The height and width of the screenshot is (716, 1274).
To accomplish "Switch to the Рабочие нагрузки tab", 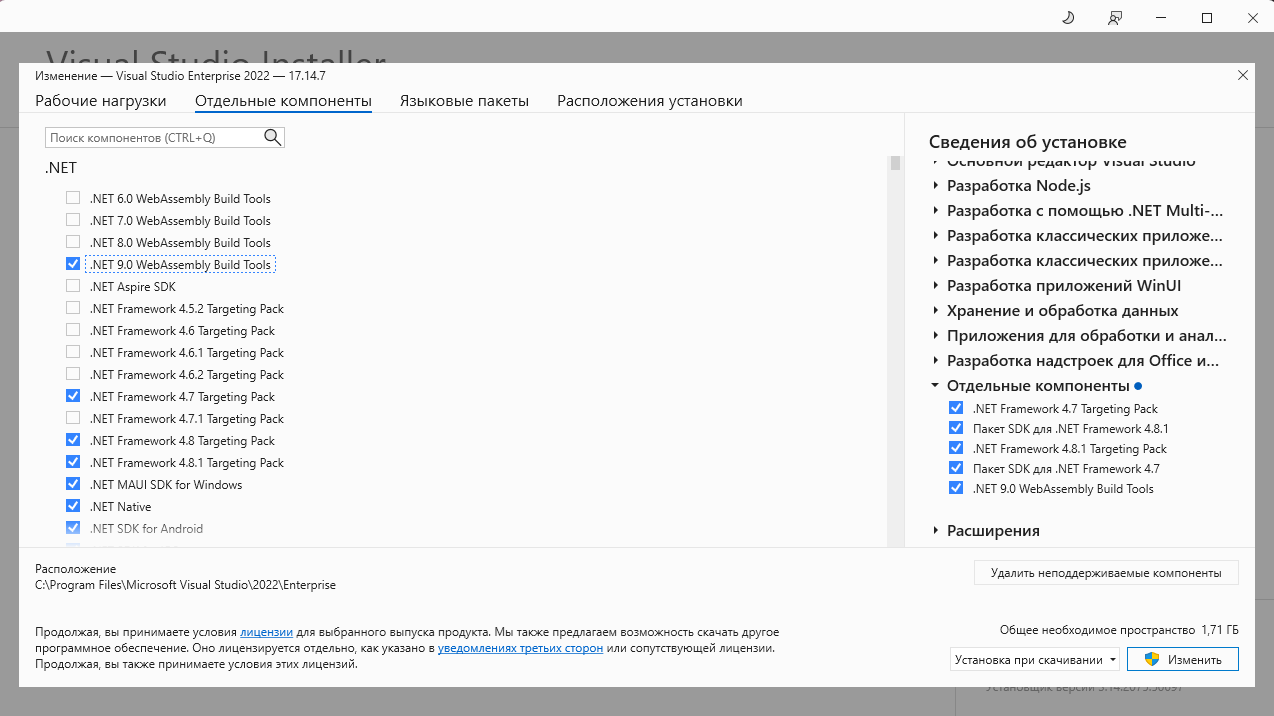I will coord(101,101).
